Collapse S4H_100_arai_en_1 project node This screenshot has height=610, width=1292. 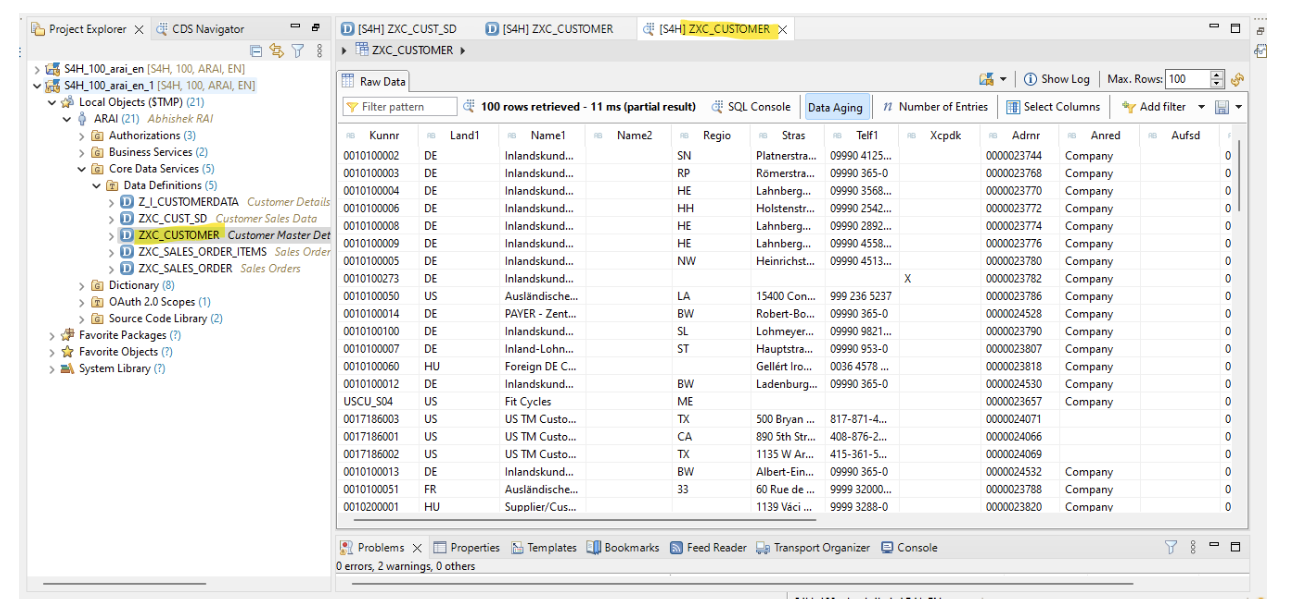tap(38, 86)
